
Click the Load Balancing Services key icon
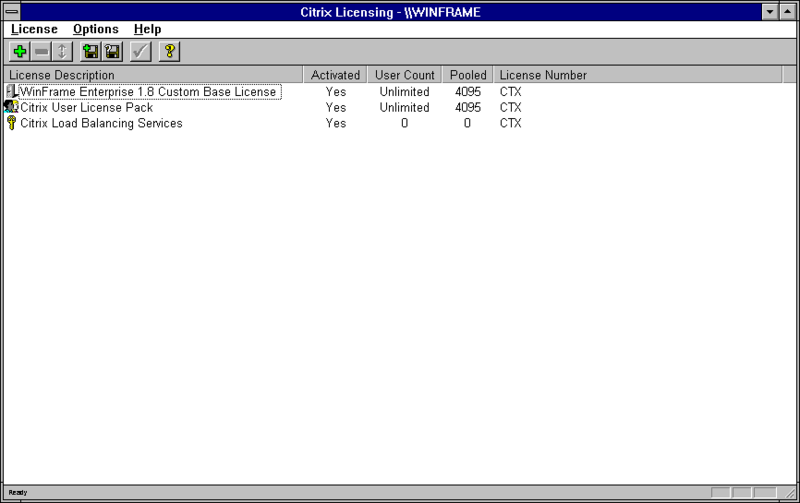click(11, 123)
